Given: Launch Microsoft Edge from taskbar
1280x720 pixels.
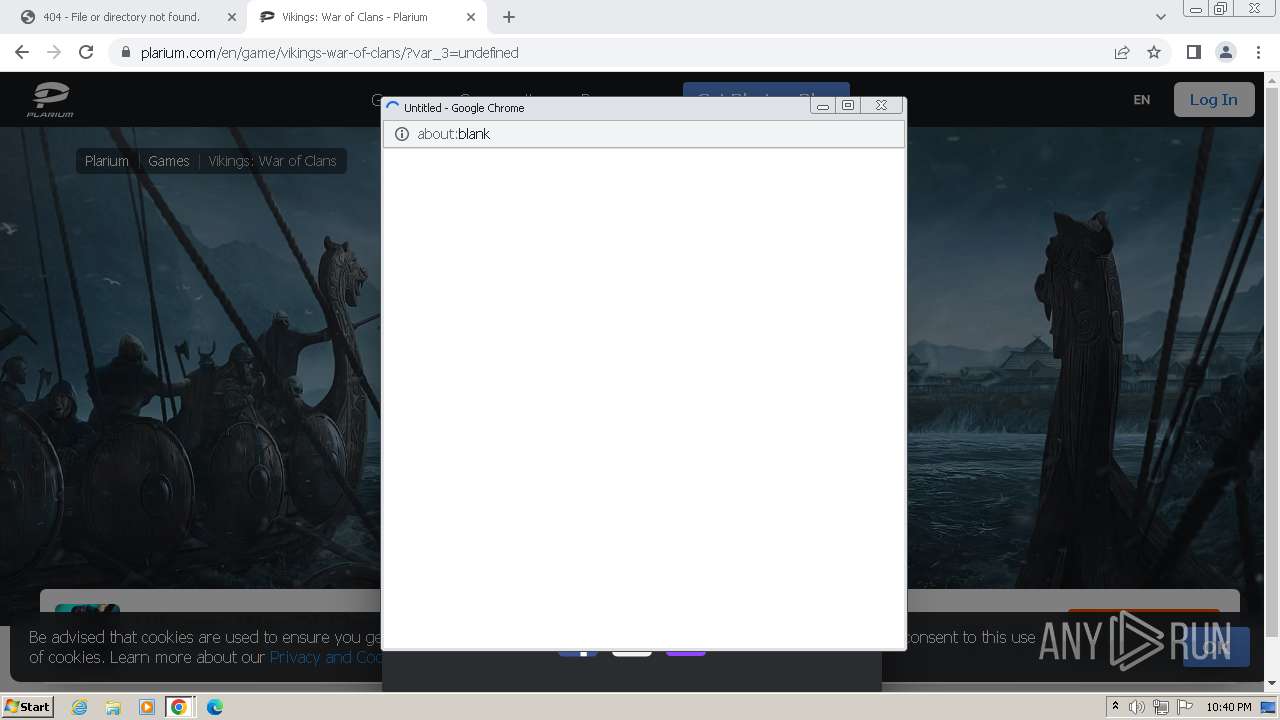Looking at the screenshot, I should pyautogui.click(x=214, y=707).
